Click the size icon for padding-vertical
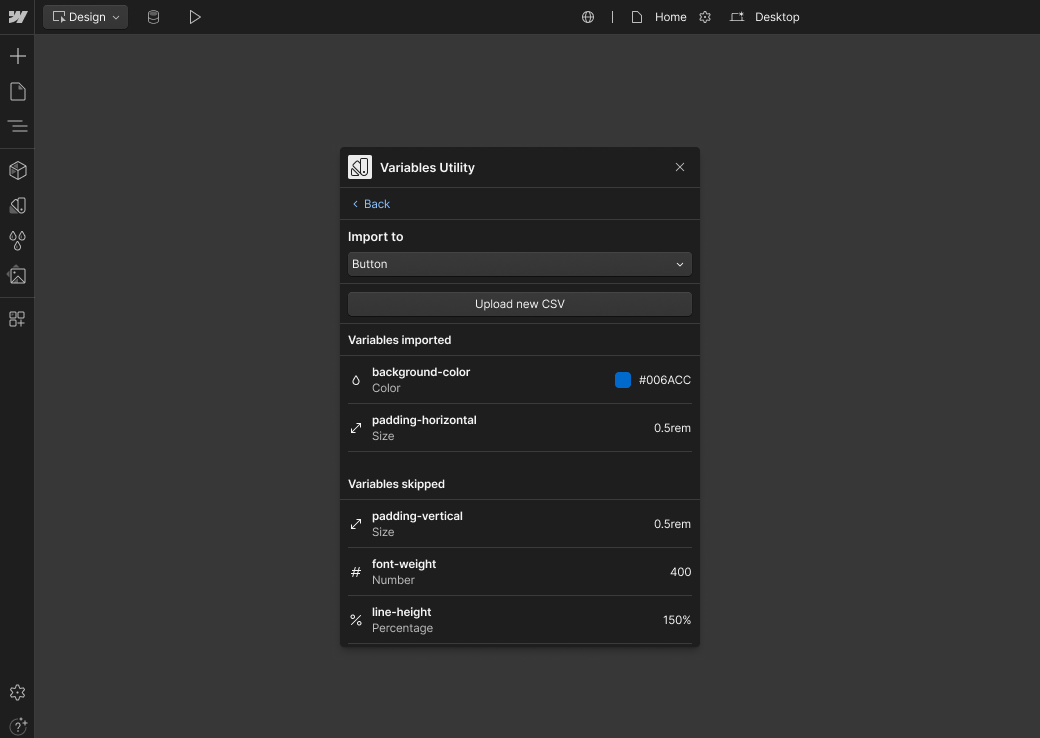 [x=356, y=524]
